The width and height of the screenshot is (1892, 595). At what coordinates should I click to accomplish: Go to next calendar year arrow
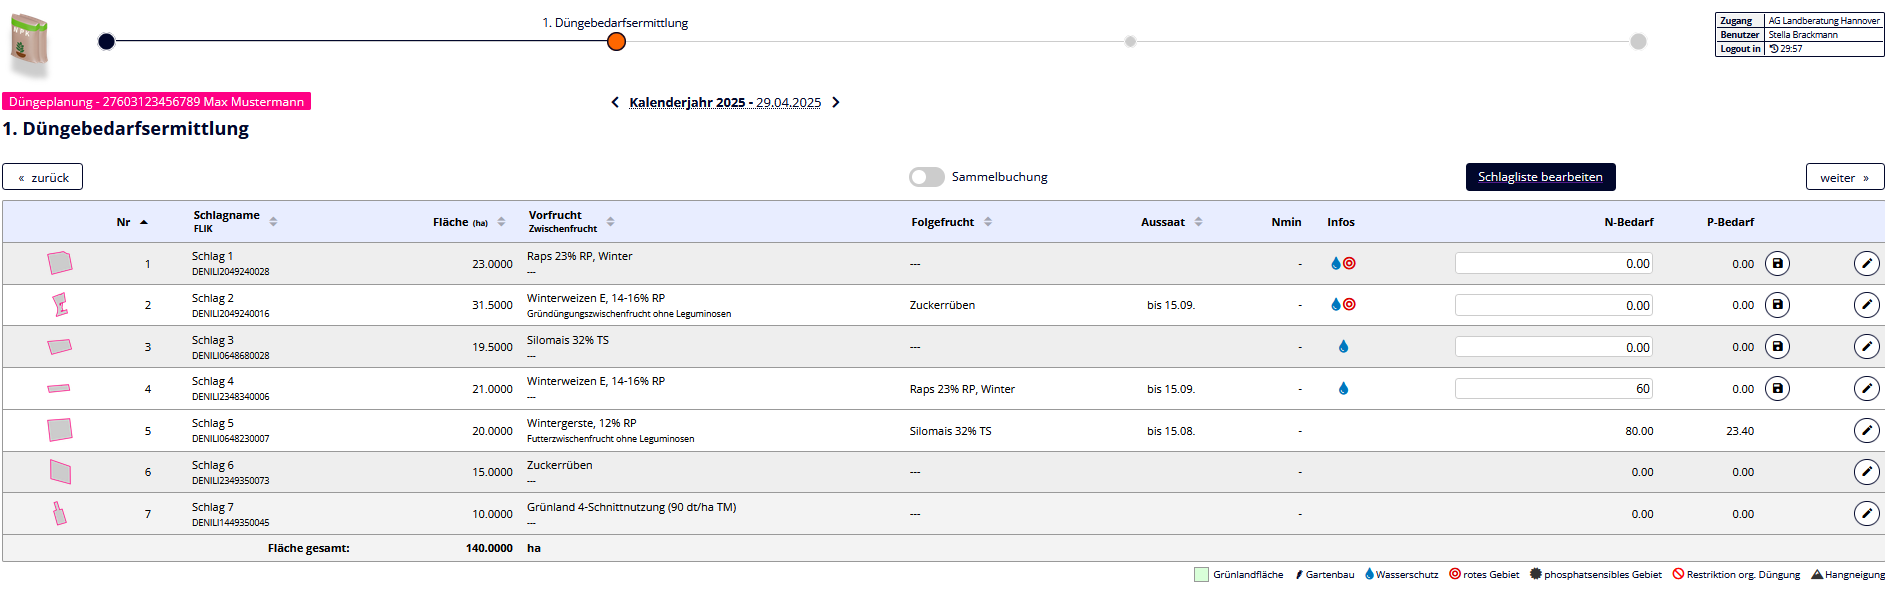tap(836, 103)
